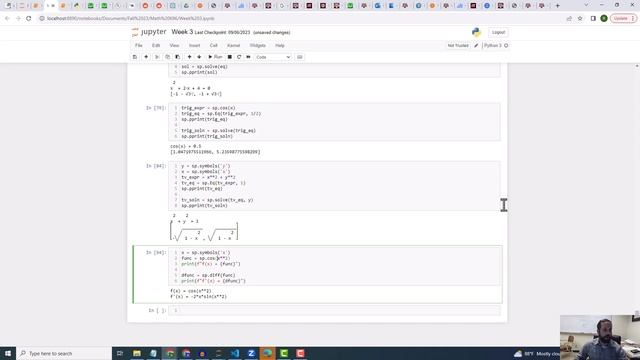Cut the selected cell with scissors icon
640x360 pixels.
[x=157, y=57]
